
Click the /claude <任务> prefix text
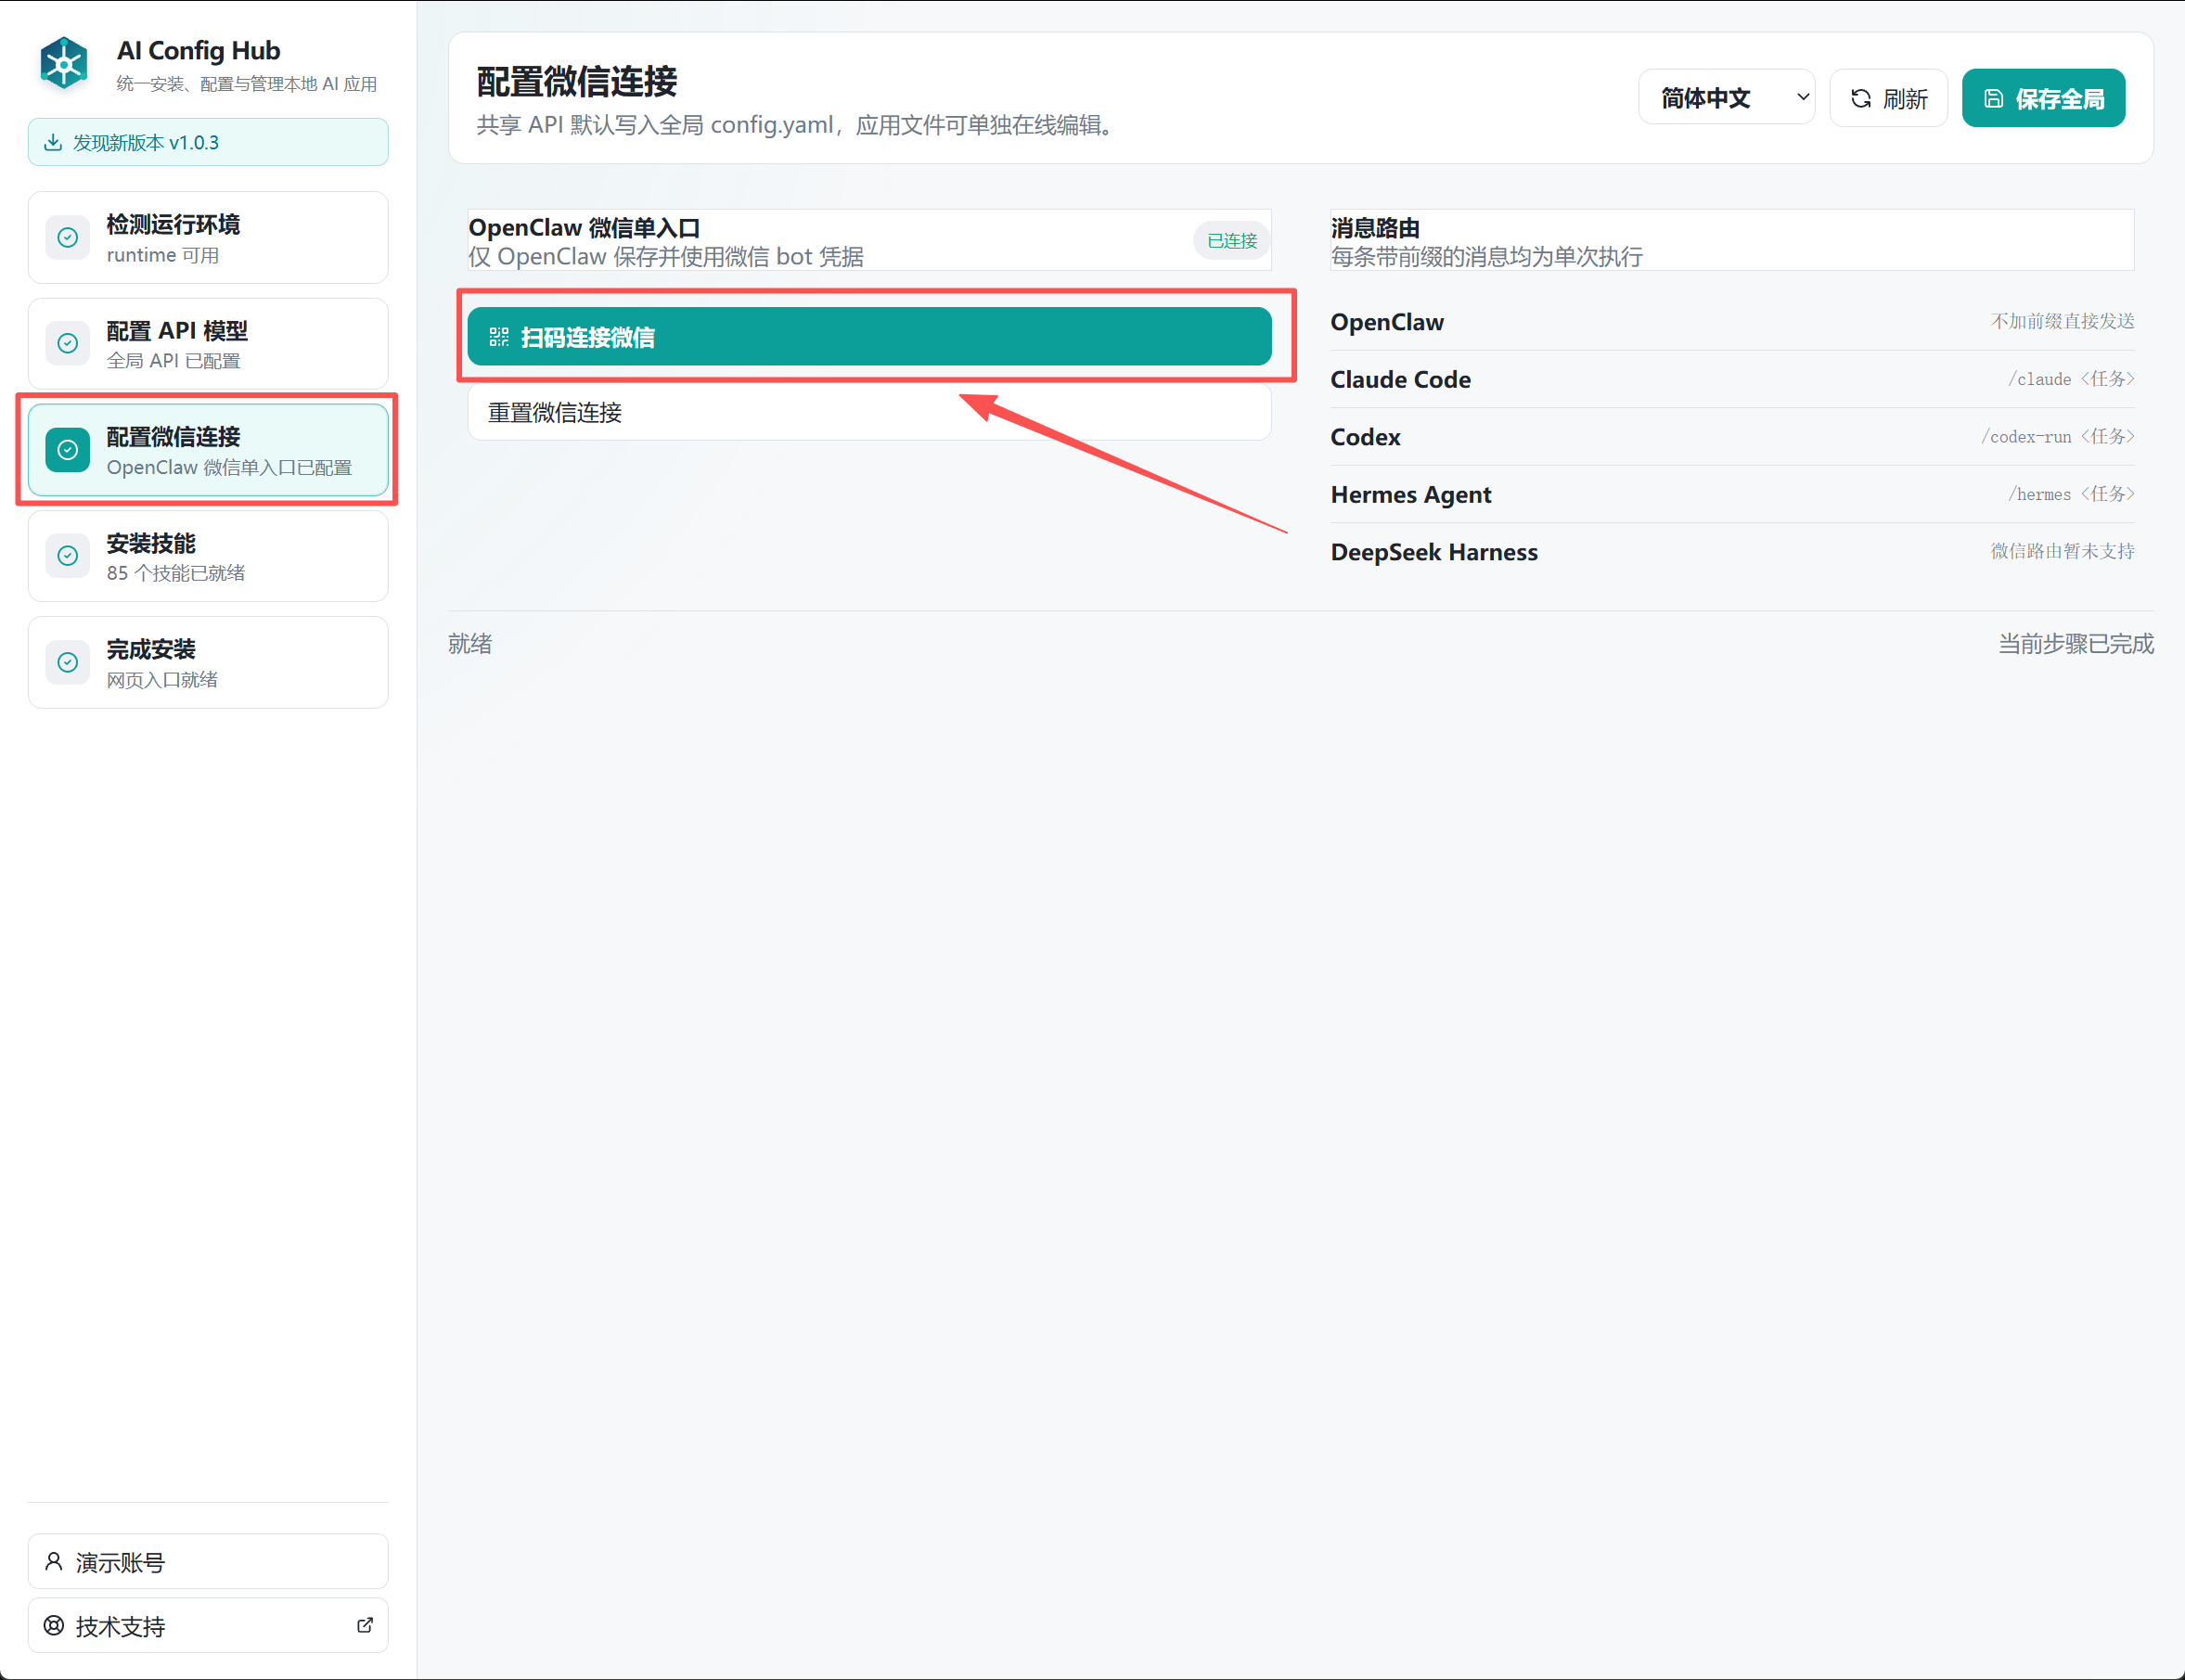(x=2071, y=379)
